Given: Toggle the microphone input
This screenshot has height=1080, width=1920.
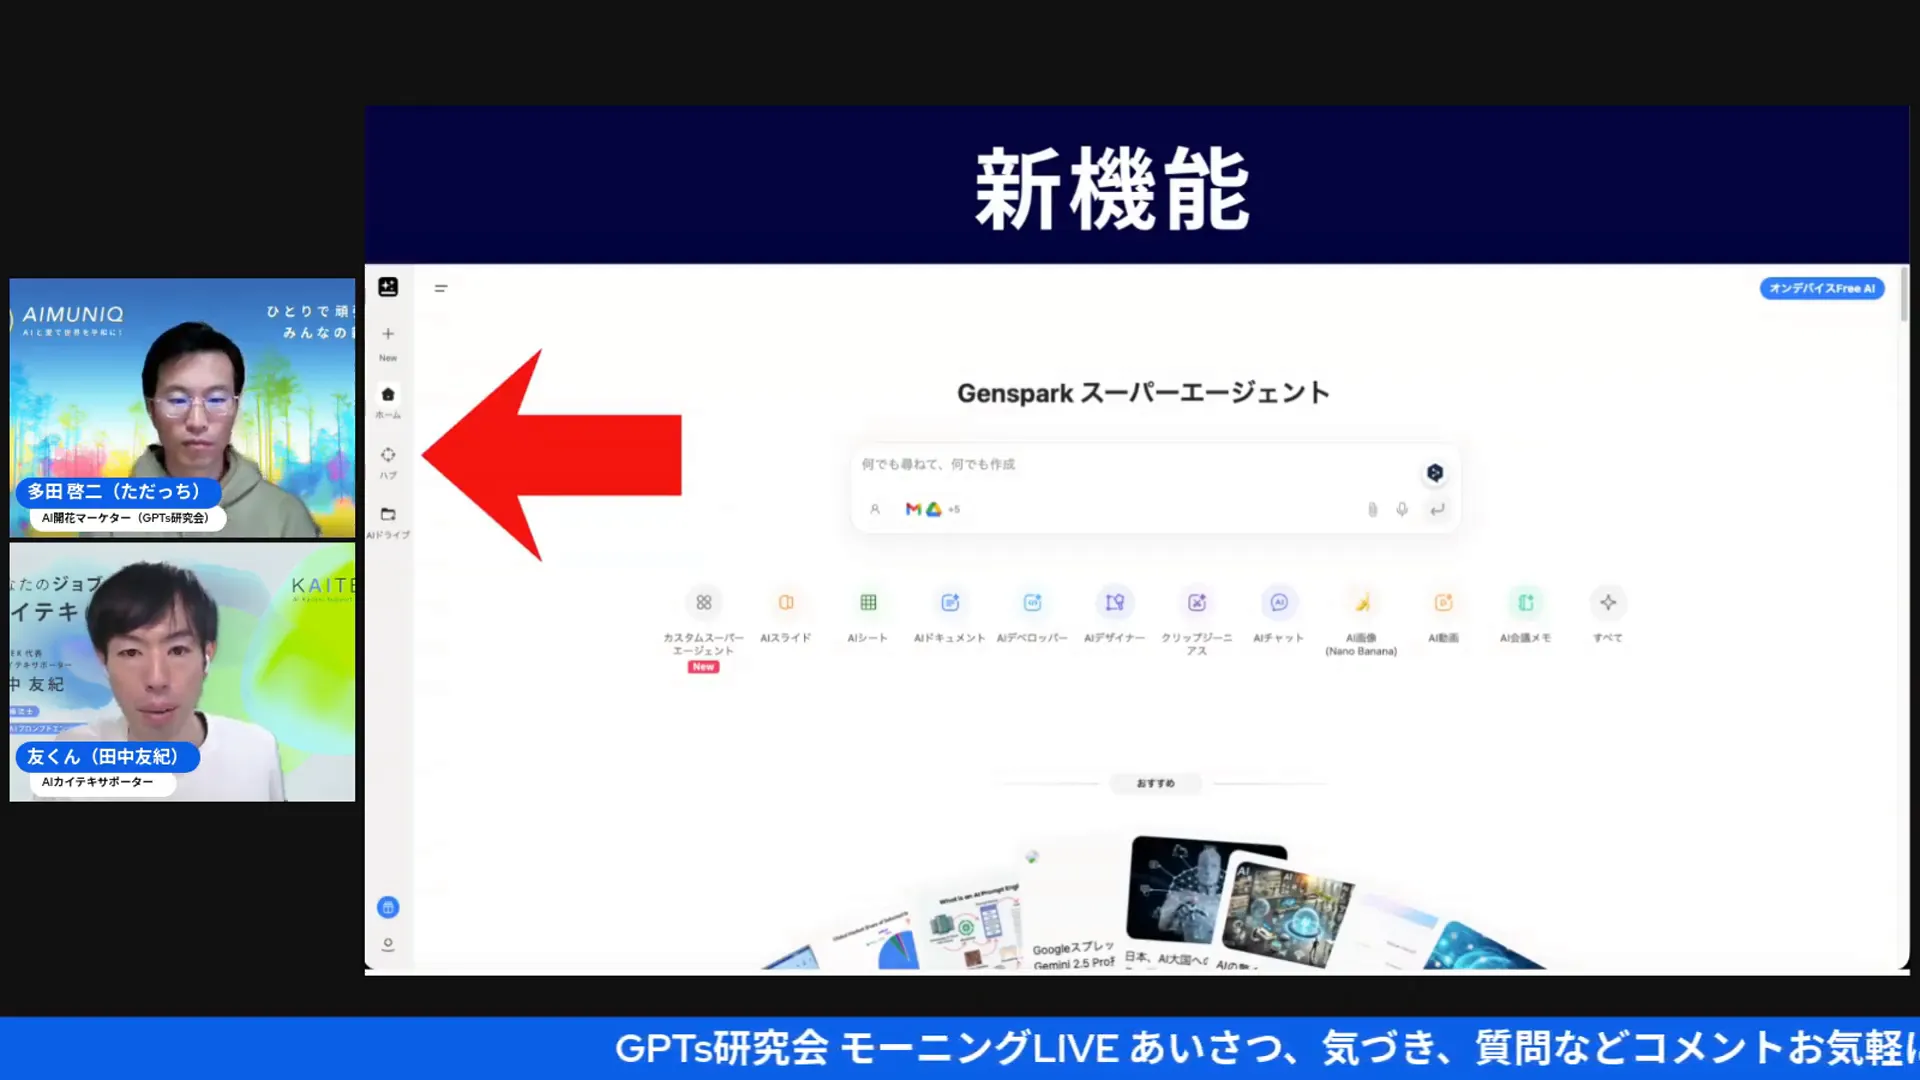Looking at the screenshot, I should pos(1401,509).
